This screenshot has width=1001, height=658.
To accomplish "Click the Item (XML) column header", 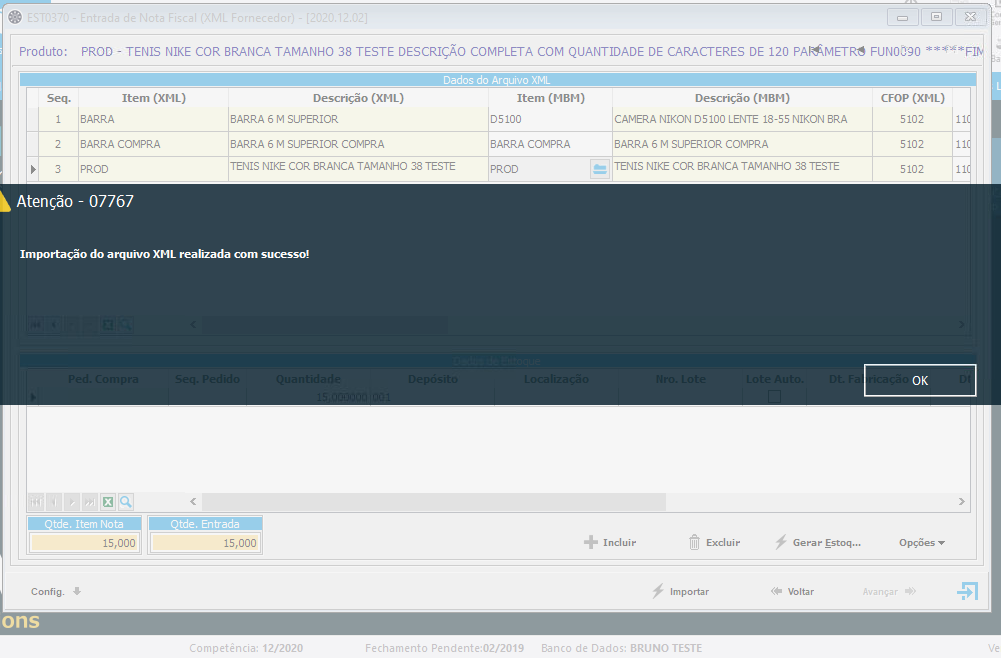I will click(153, 98).
